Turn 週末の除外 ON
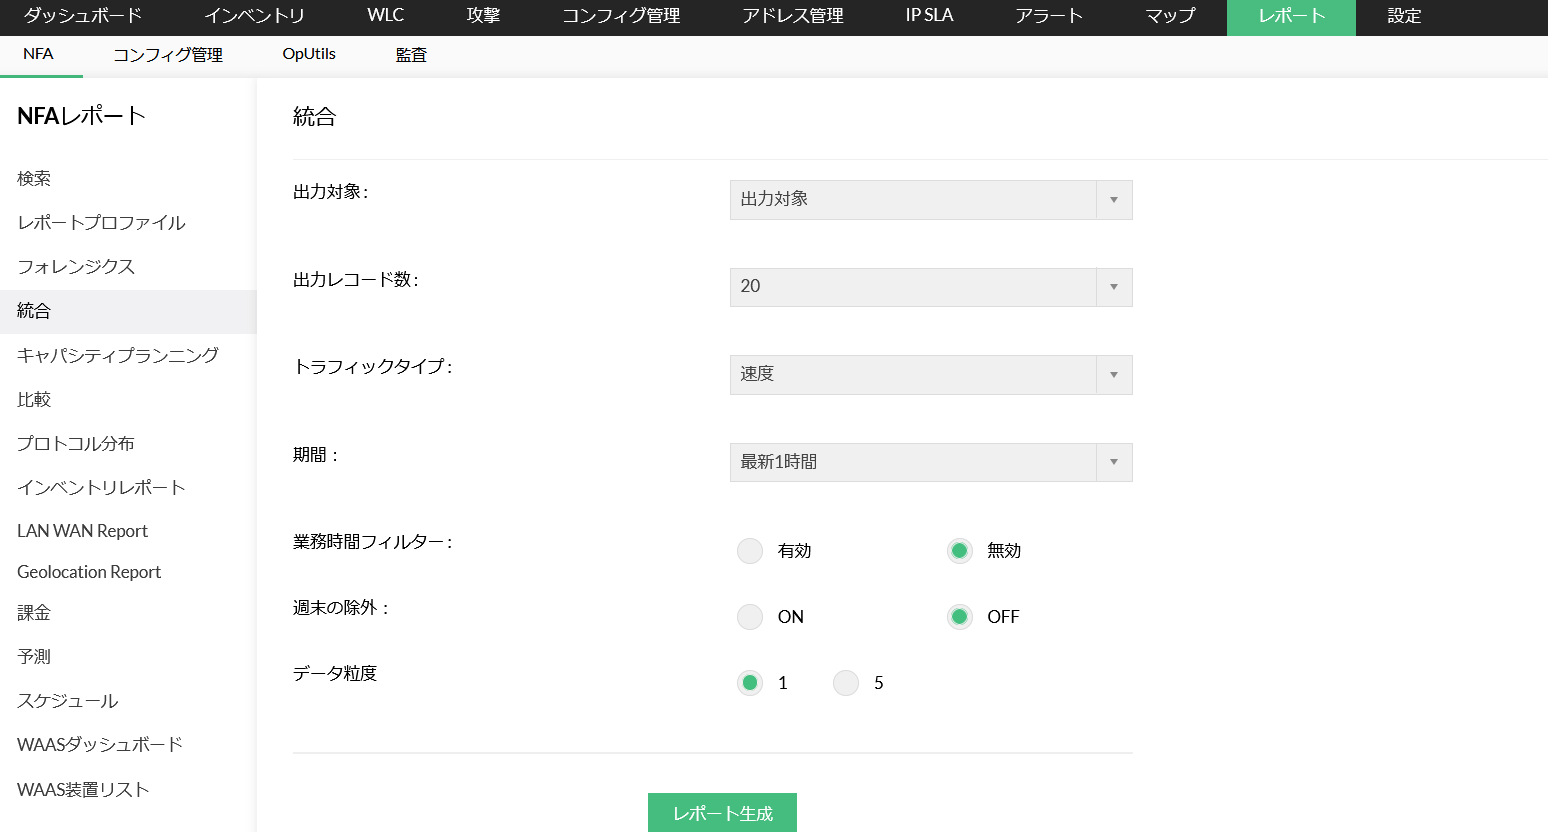The height and width of the screenshot is (832, 1548). (x=750, y=617)
